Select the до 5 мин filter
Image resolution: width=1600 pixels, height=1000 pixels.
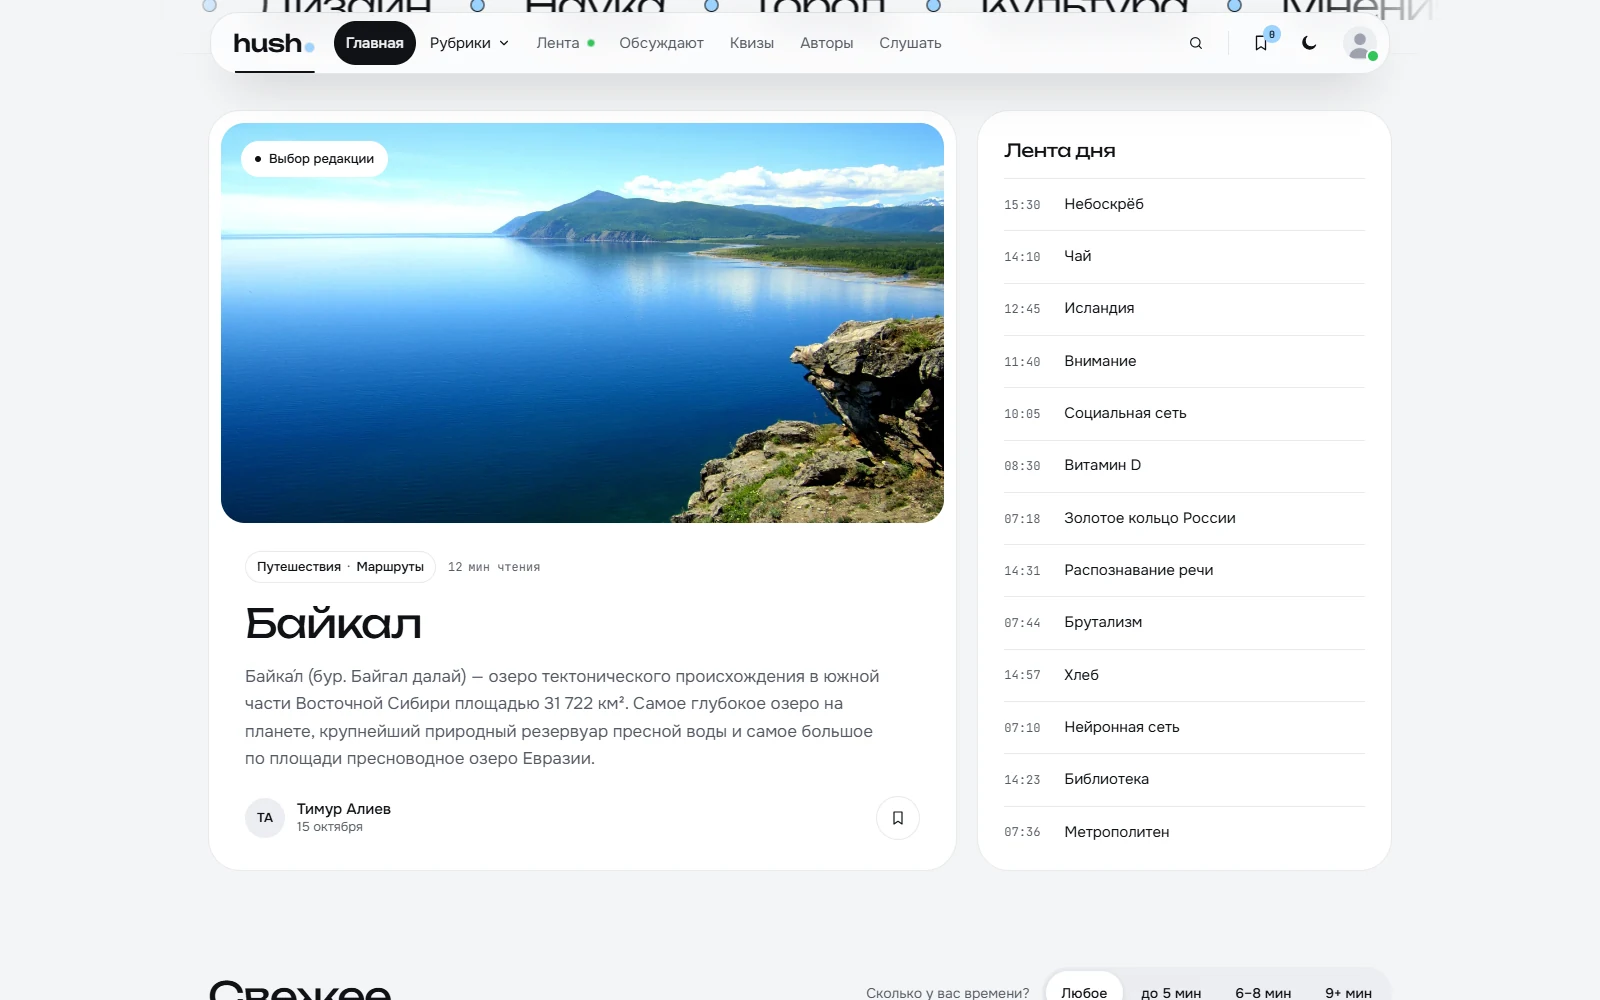(1171, 992)
